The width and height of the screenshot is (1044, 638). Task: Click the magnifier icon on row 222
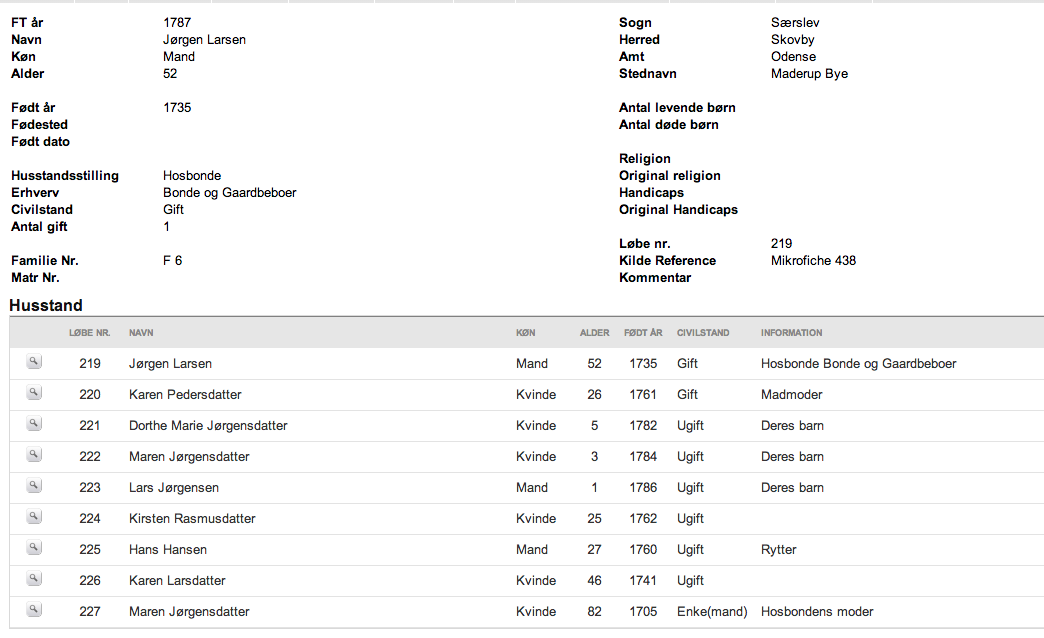coord(34,455)
